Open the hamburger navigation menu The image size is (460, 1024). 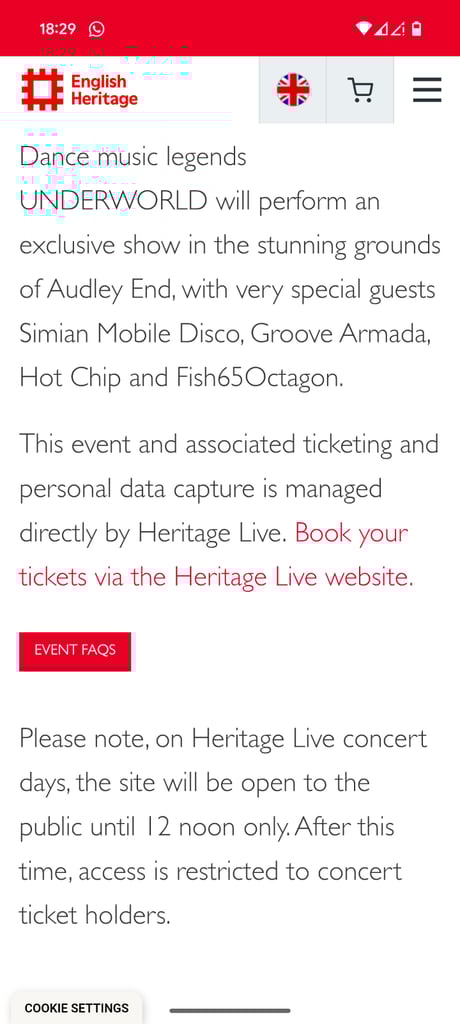(x=427, y=90)
